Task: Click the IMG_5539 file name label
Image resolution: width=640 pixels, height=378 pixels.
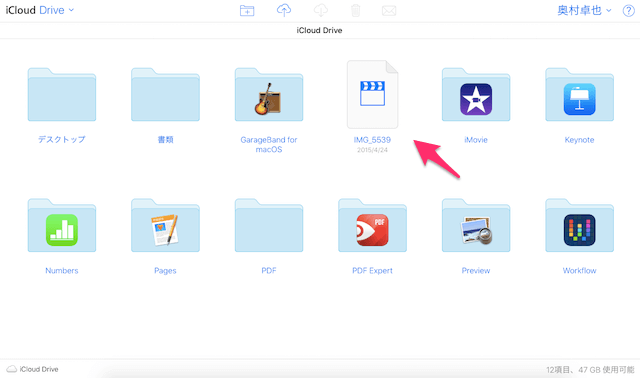Action: pos(372,140)
